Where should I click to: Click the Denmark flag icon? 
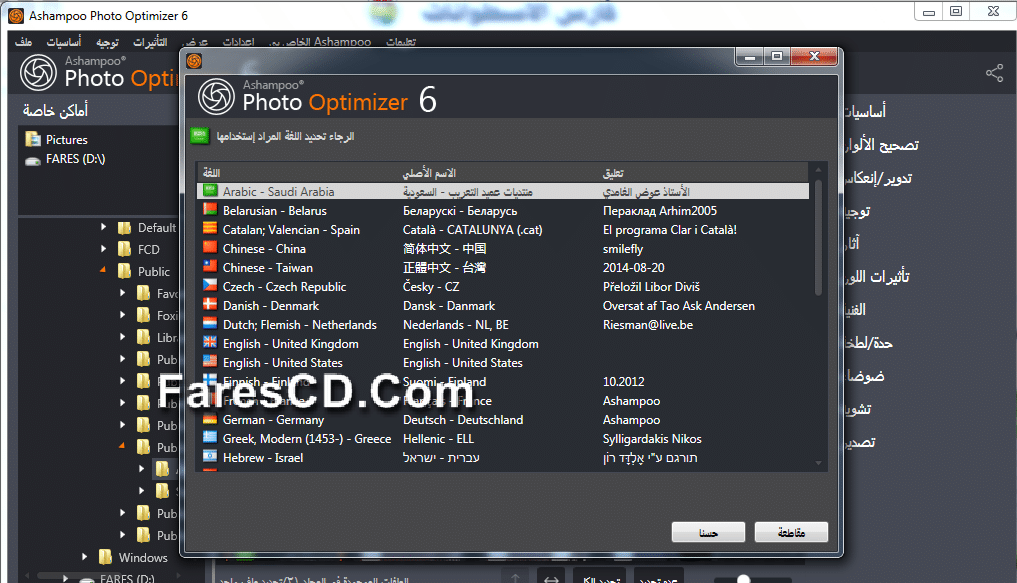tap(209, 304)
